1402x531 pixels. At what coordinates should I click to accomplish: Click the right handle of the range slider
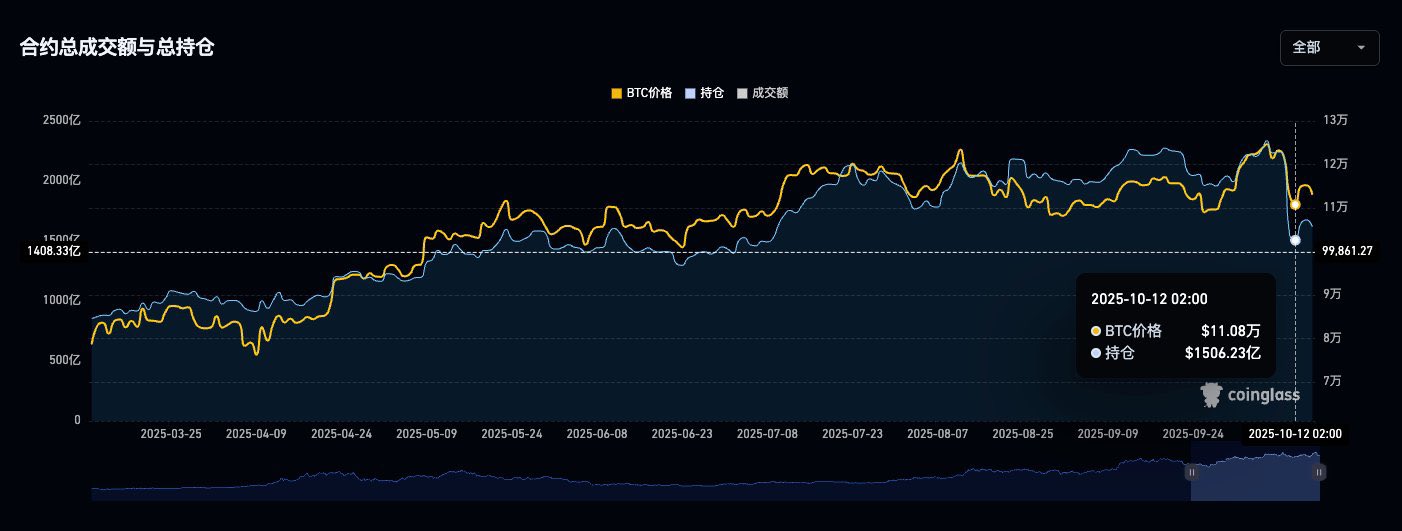coord(1319,471)
